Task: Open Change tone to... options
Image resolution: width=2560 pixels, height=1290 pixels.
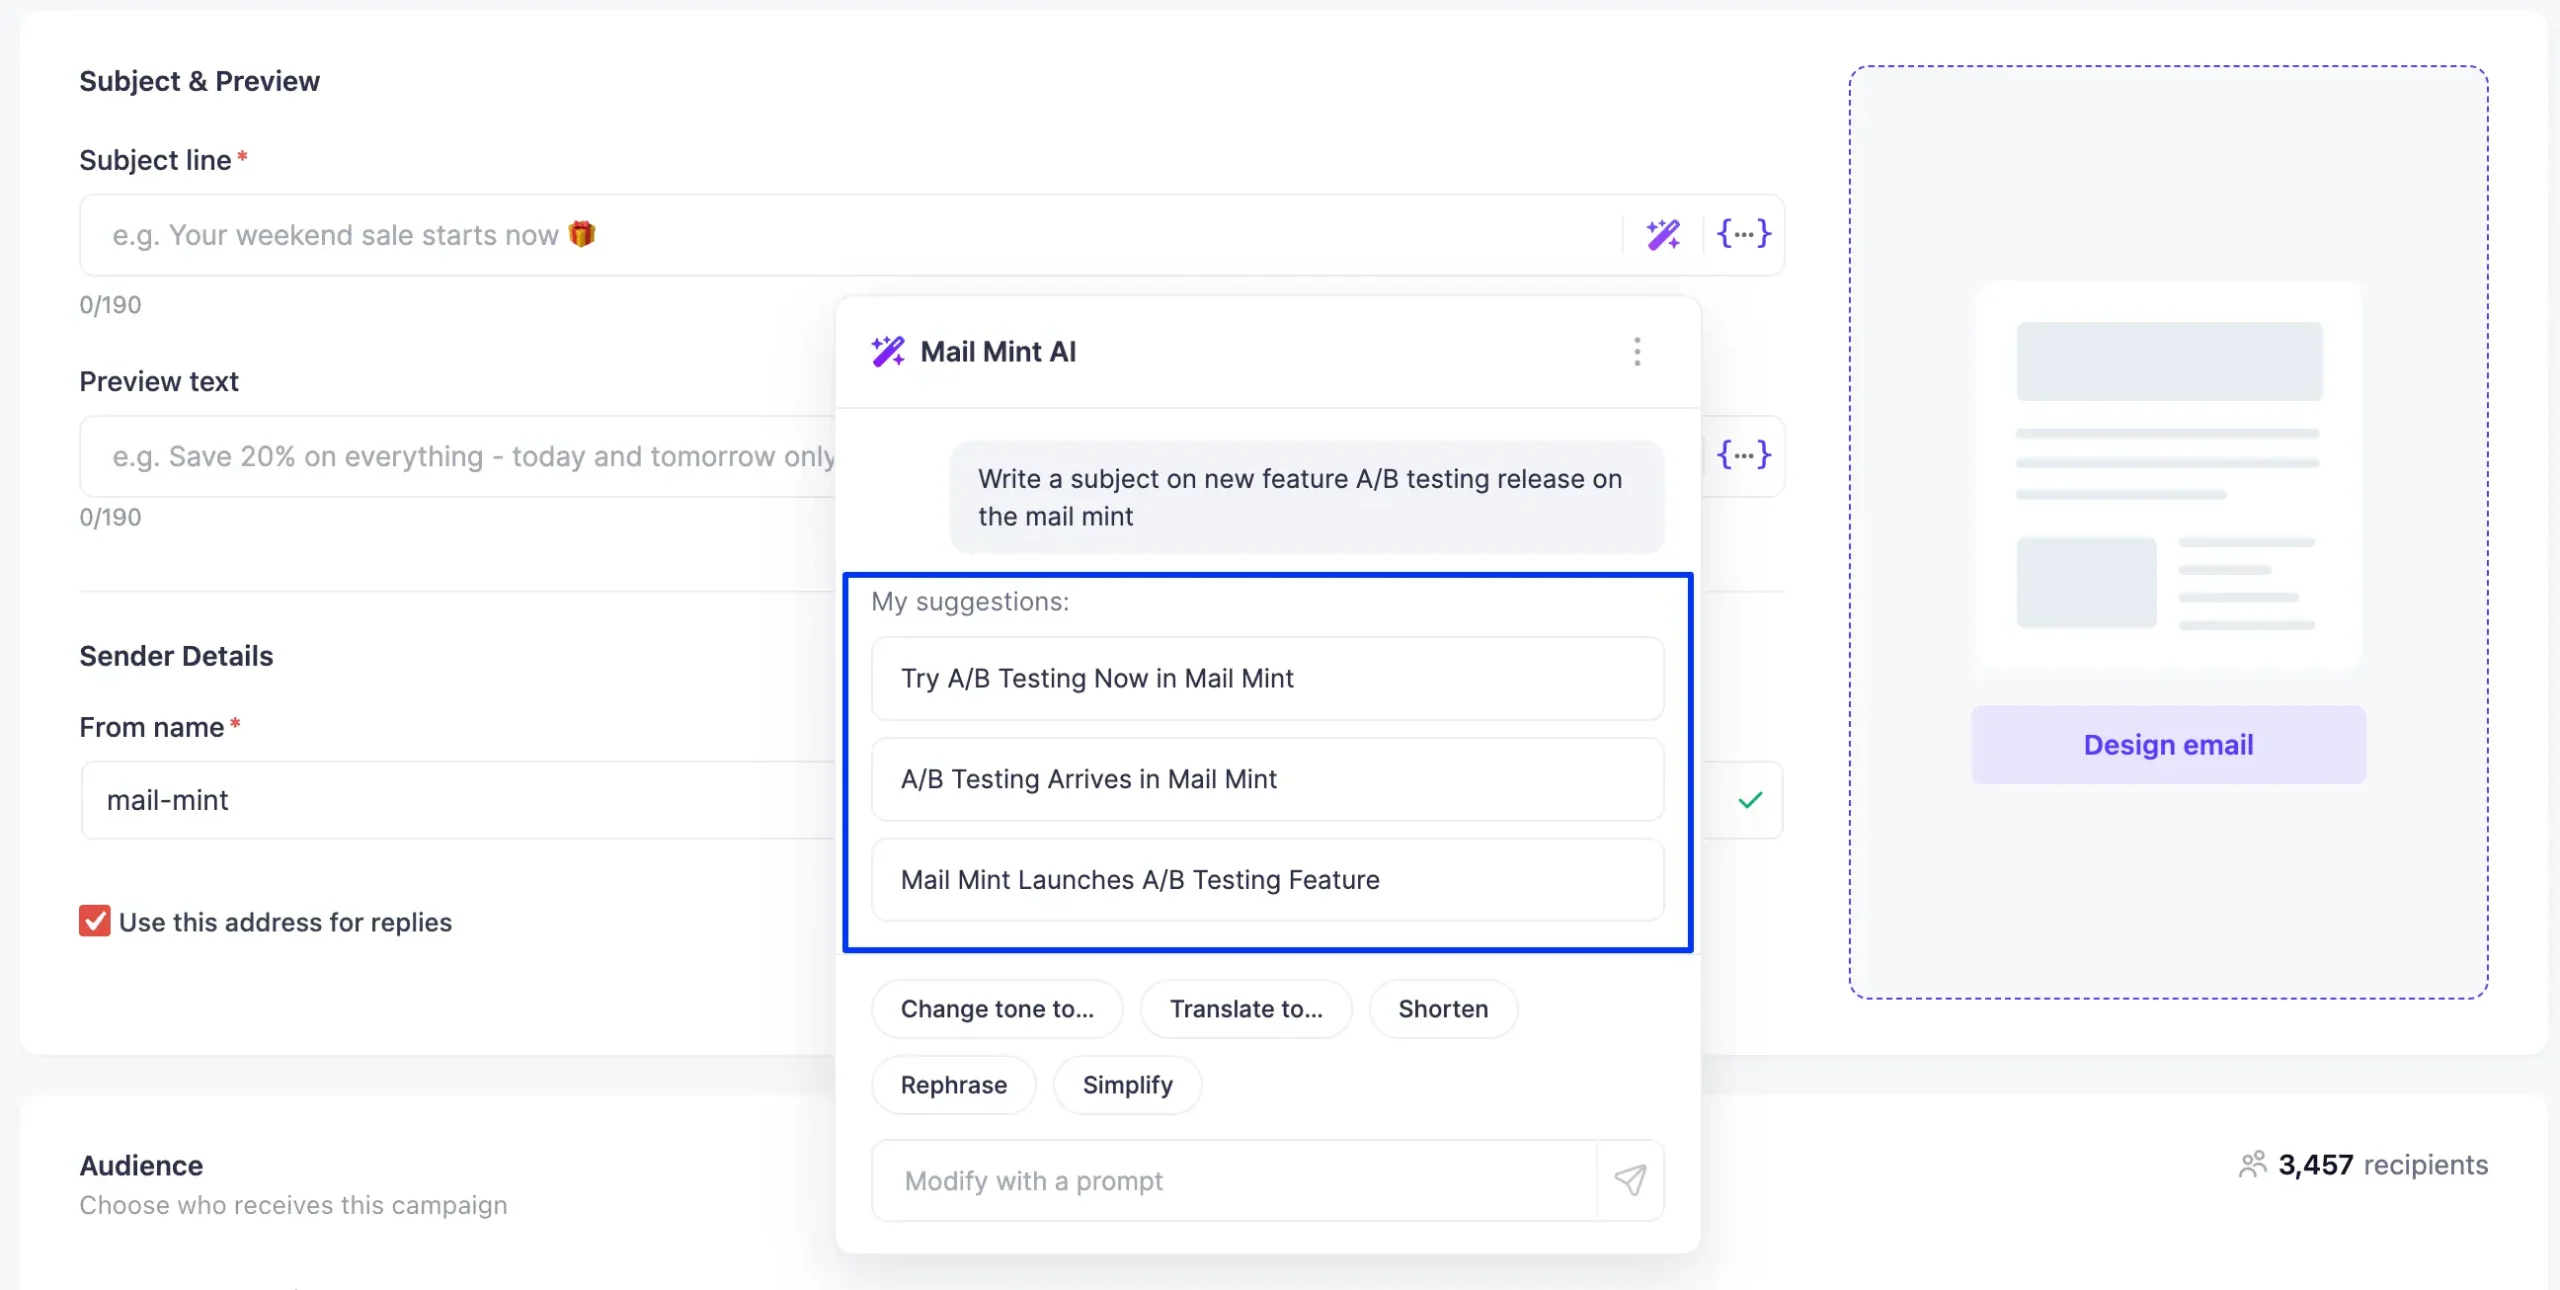Action: pyautogui.click(x=997, y=1009)
